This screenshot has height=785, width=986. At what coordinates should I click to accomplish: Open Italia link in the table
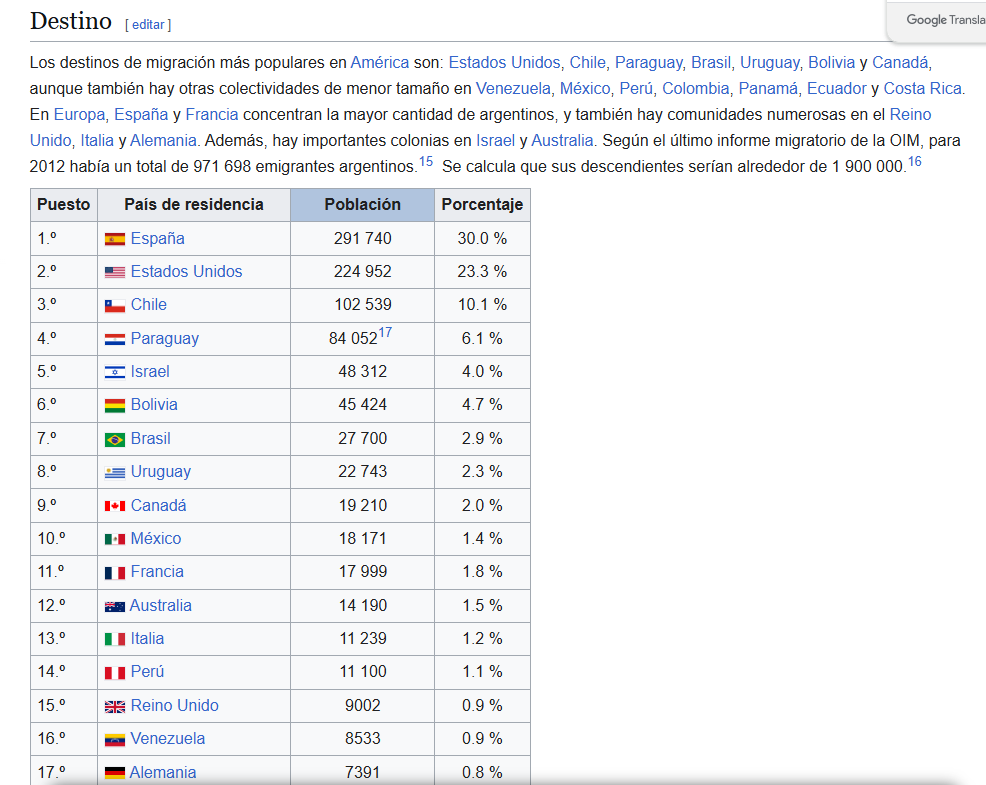pyautogui.click(x=147, y=638)
